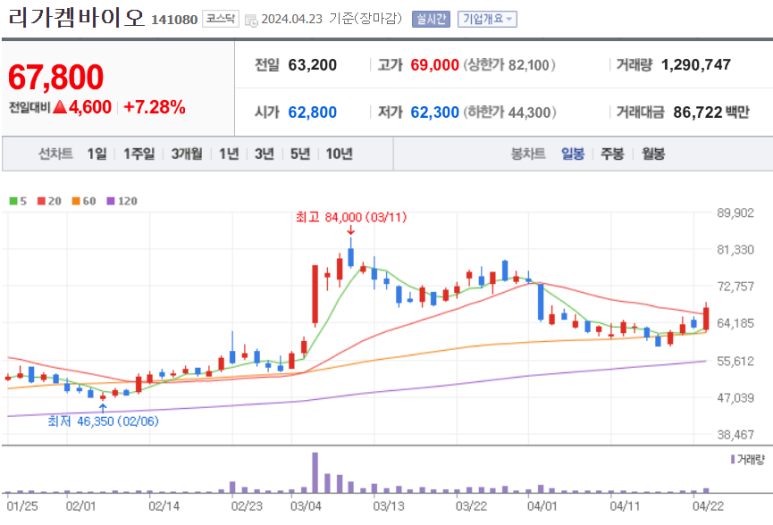Select the 5년 line chart period
Screen dimensions: 773x525
(x=300, y=154)
